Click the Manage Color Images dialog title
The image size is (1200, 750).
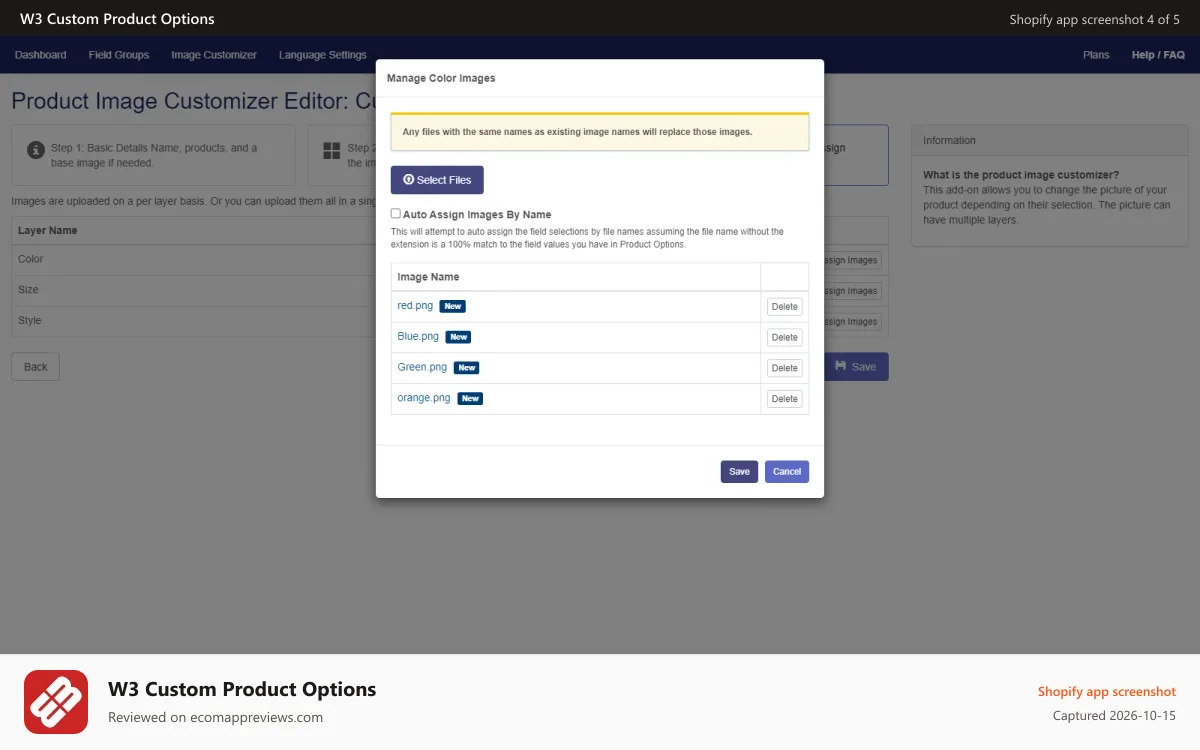coord(441,78)
